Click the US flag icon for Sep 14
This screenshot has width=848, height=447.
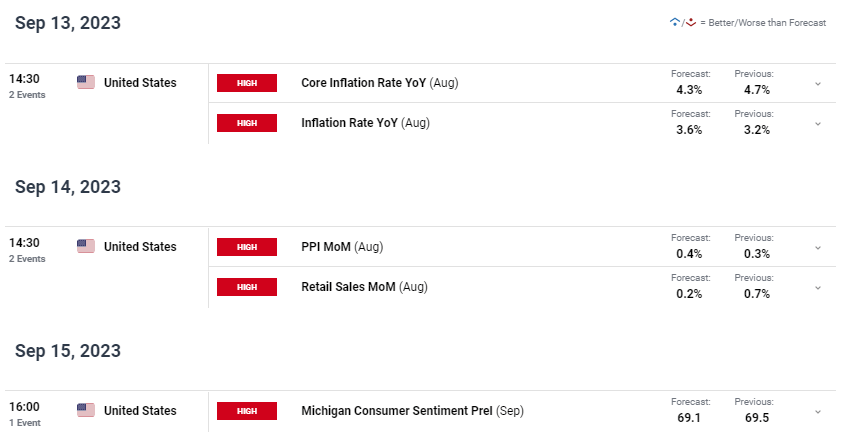[x=86, y=246]
